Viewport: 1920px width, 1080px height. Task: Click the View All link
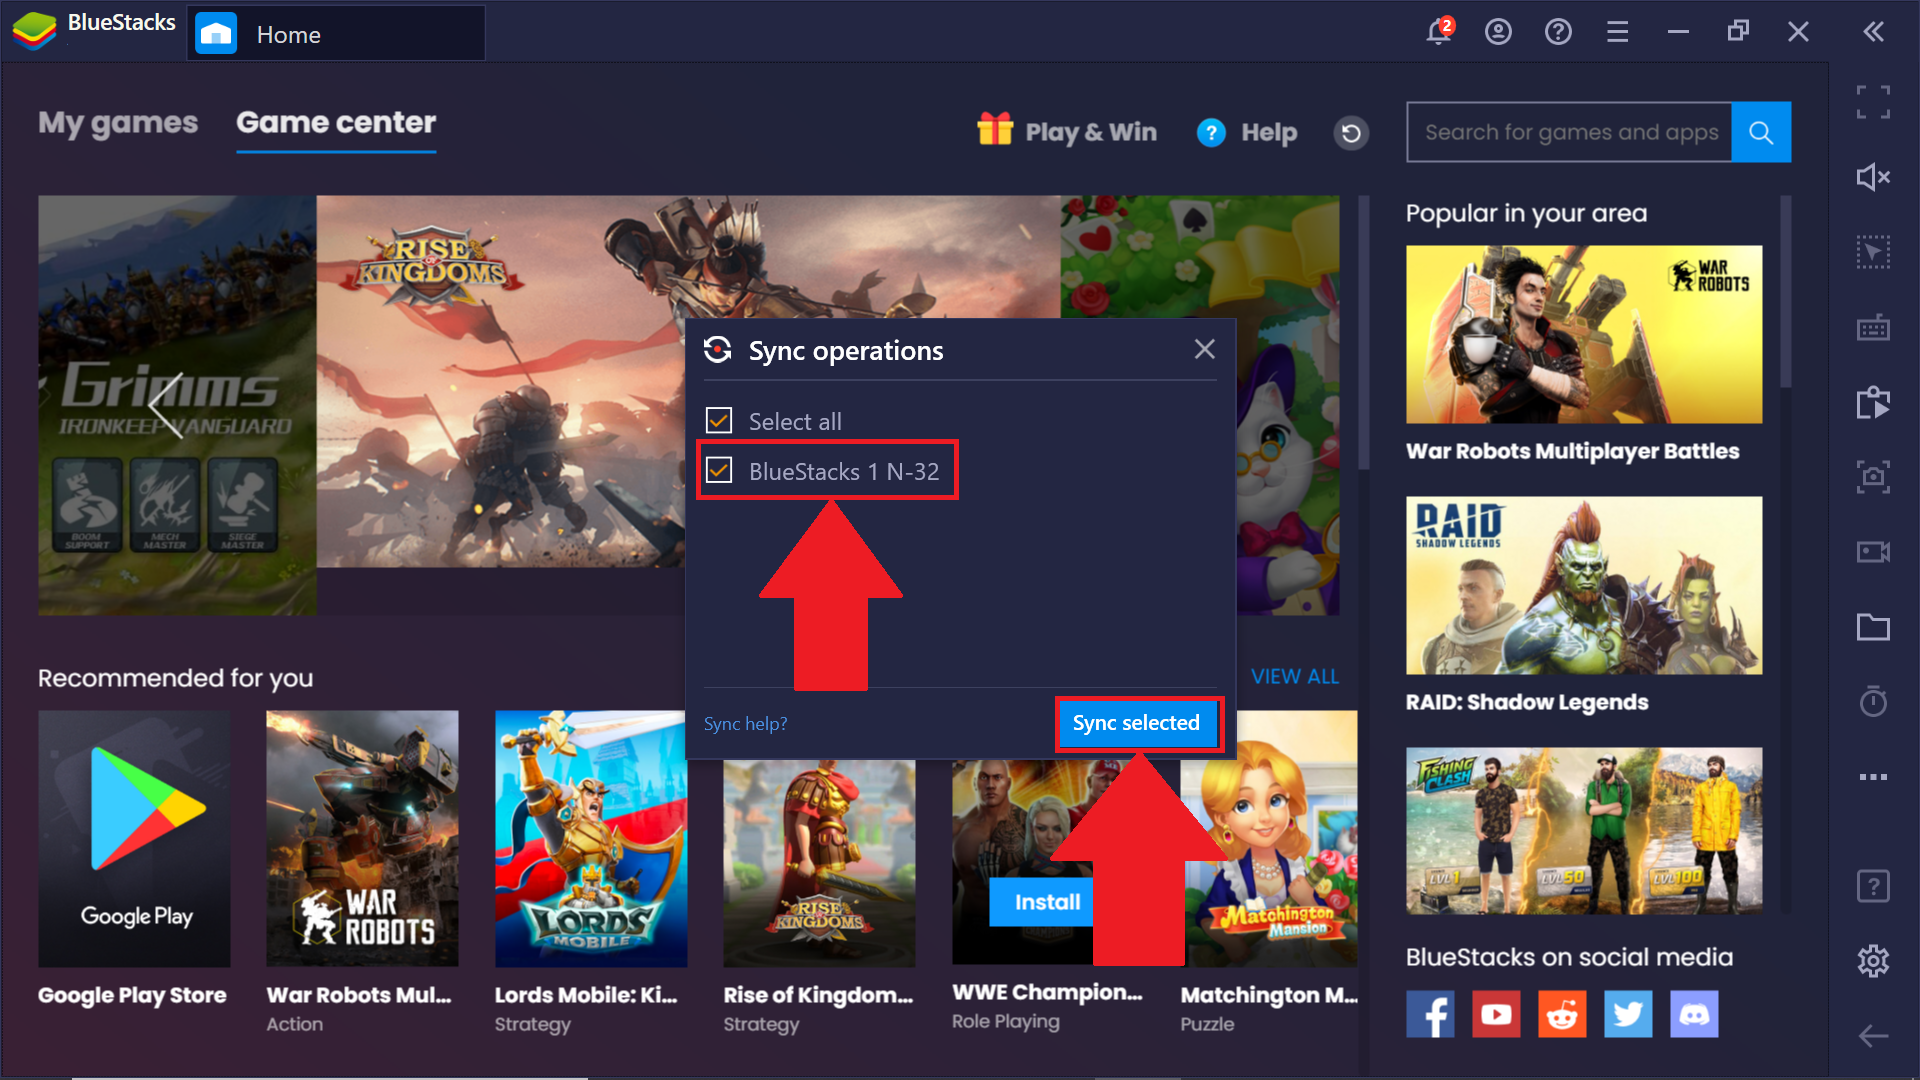[x=1294, y=677]
